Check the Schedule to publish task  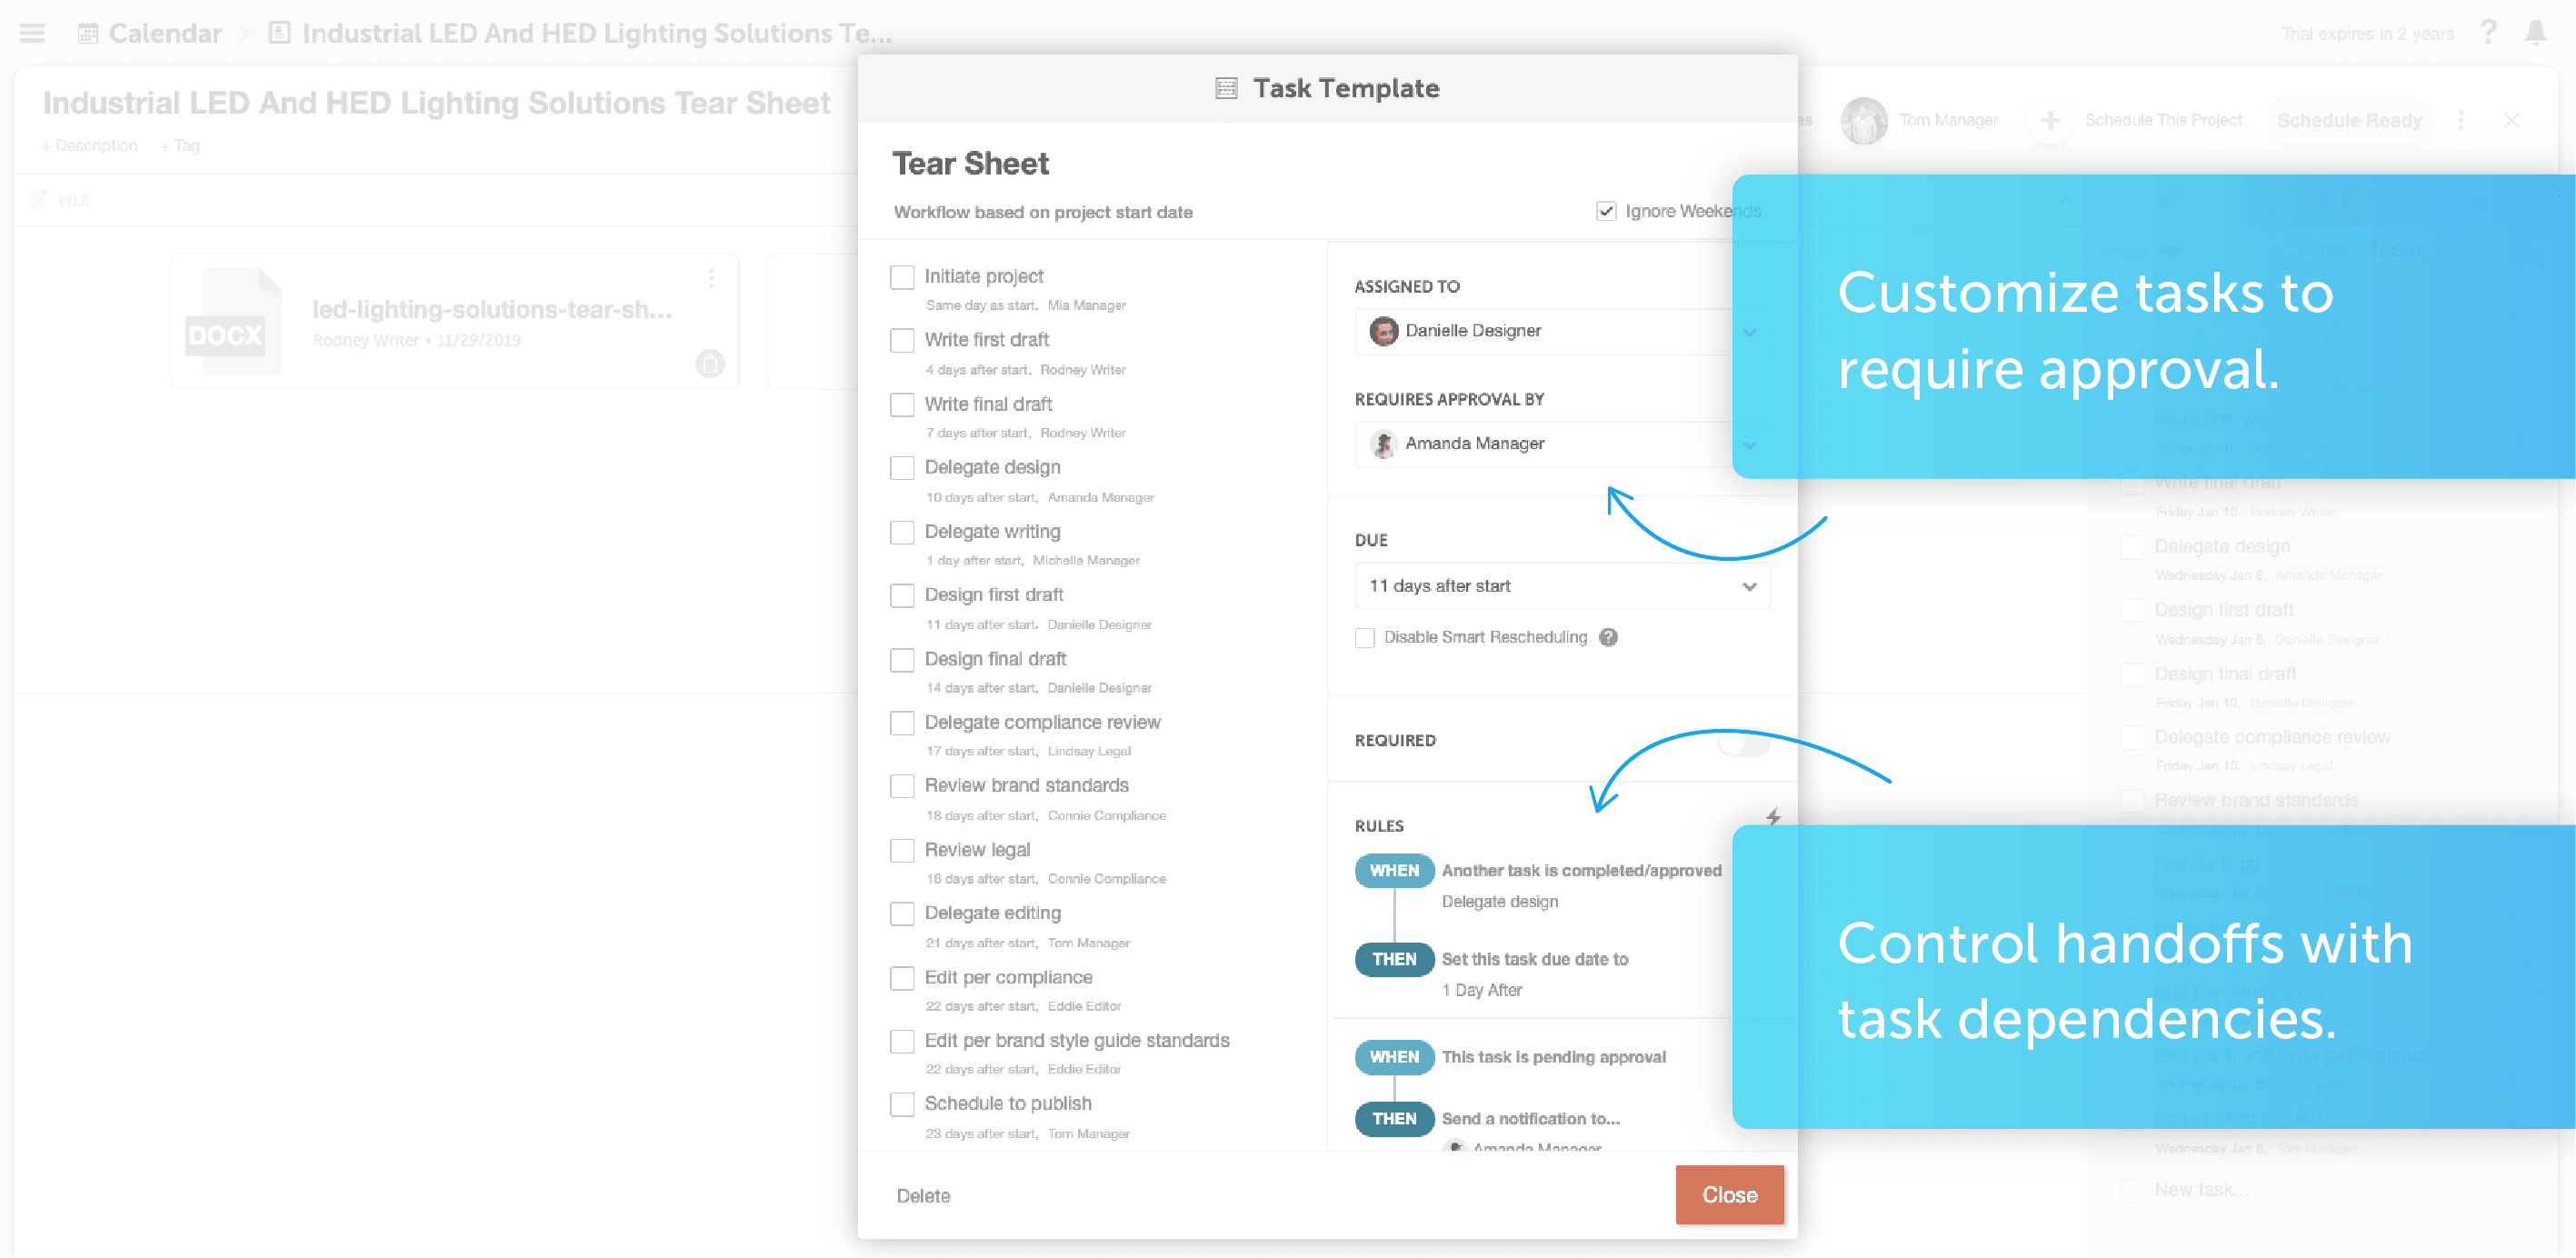tap(902, 1104)
